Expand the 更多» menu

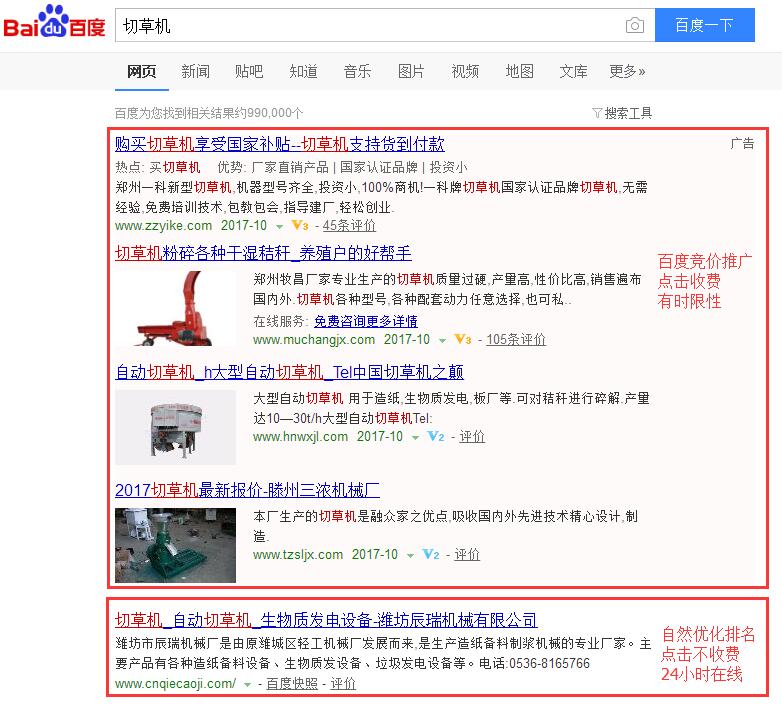[x=627, y=71]
